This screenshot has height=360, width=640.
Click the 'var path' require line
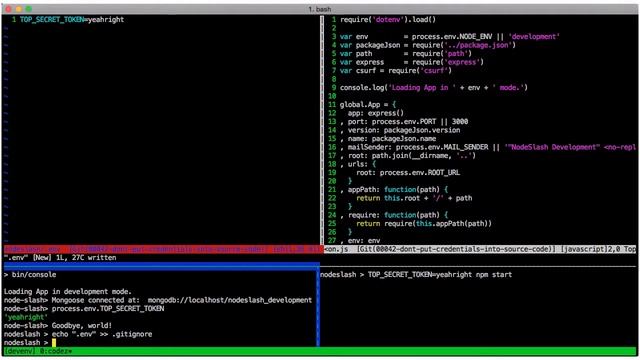coord(406,53)
